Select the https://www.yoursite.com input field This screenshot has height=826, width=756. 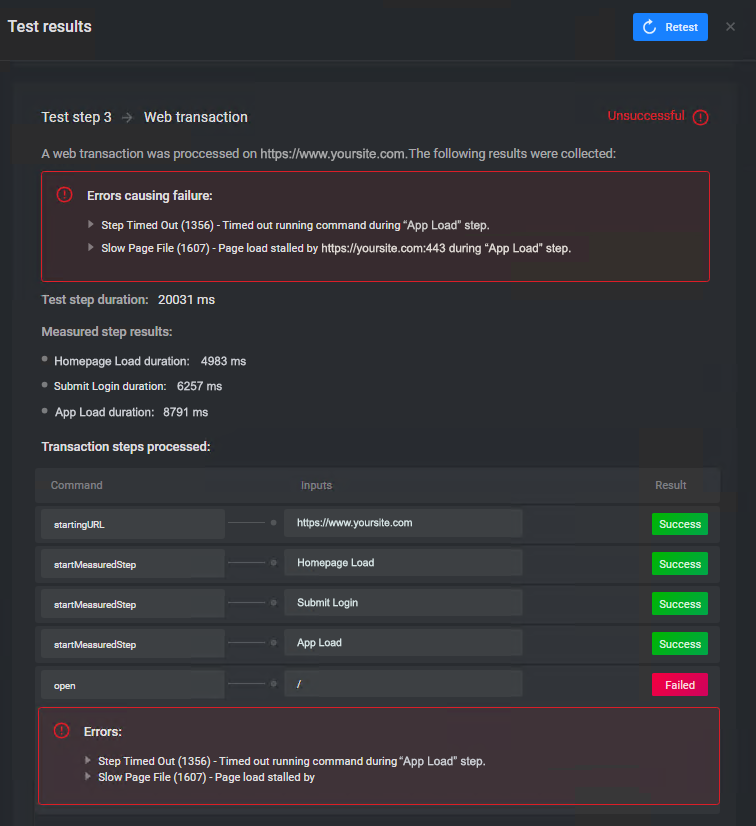coord(403,523)
